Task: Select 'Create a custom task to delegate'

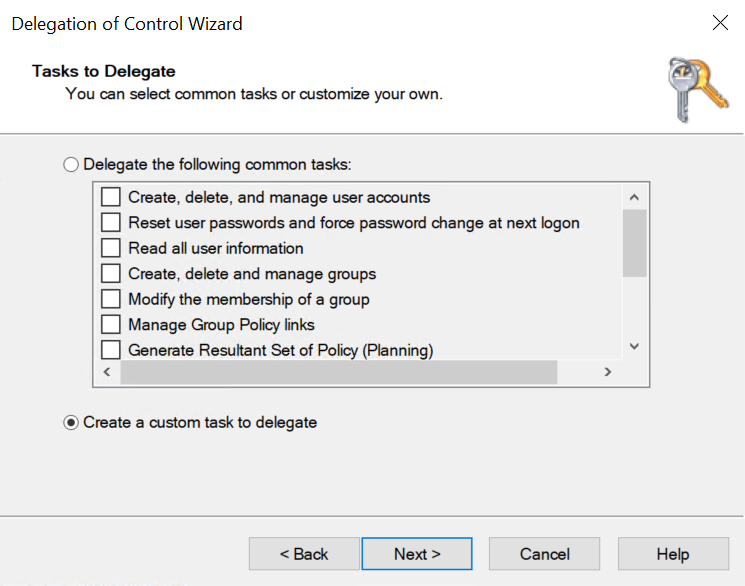Action: click(71, 422)
